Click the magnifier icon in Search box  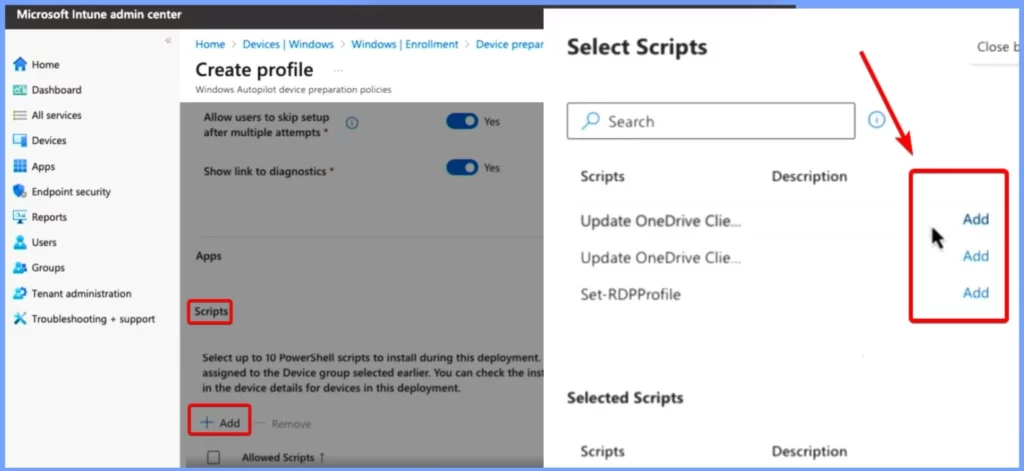(x=590, y=121)
